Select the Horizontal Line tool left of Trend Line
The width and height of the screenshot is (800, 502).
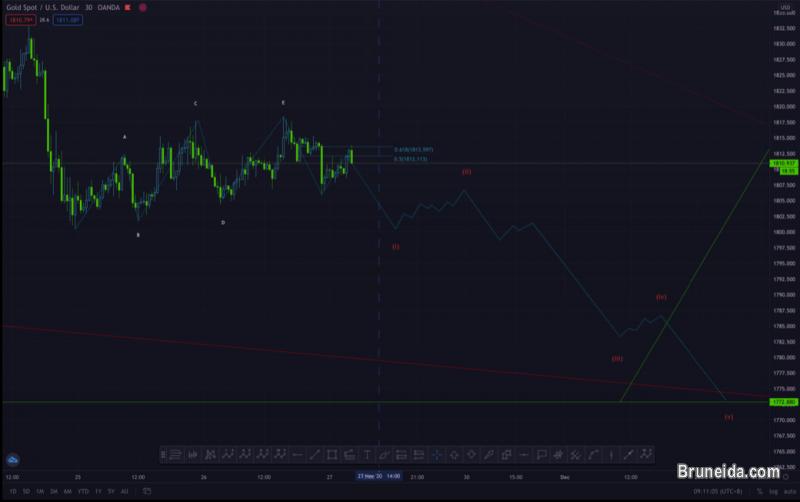[x=297, y=455]
